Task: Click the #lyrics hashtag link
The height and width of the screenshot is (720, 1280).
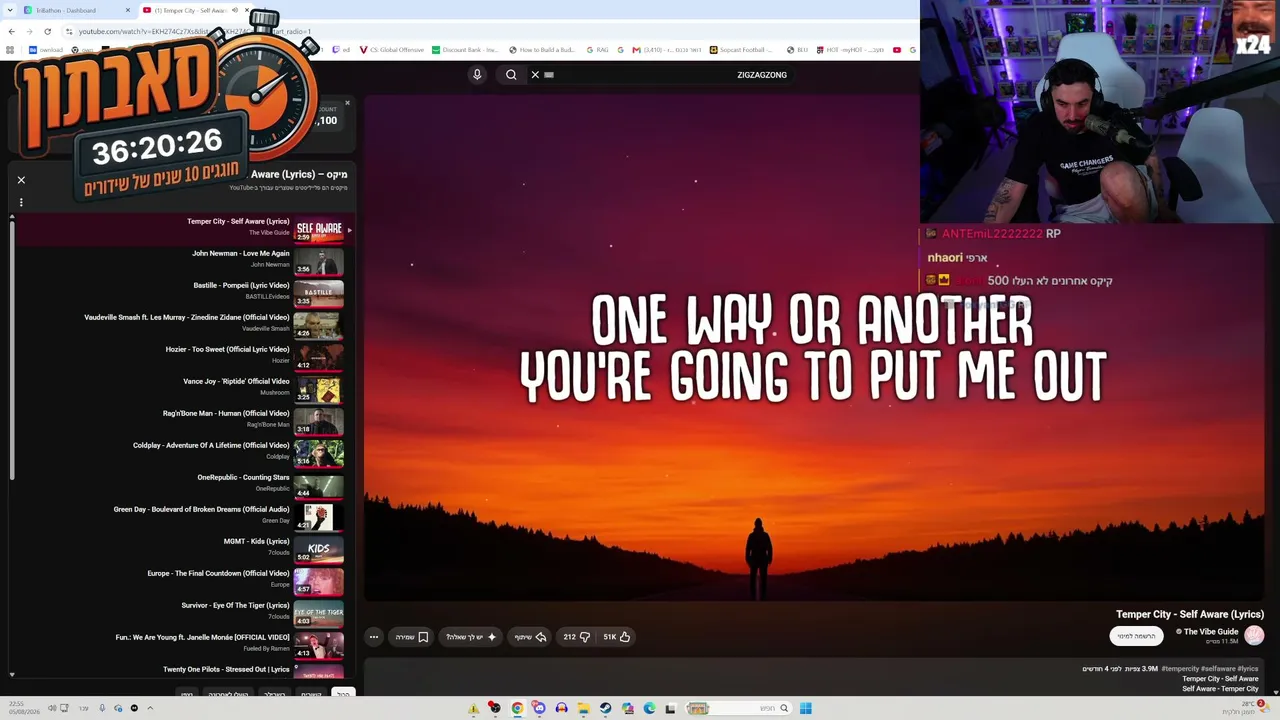Action: coord(1248,669)
